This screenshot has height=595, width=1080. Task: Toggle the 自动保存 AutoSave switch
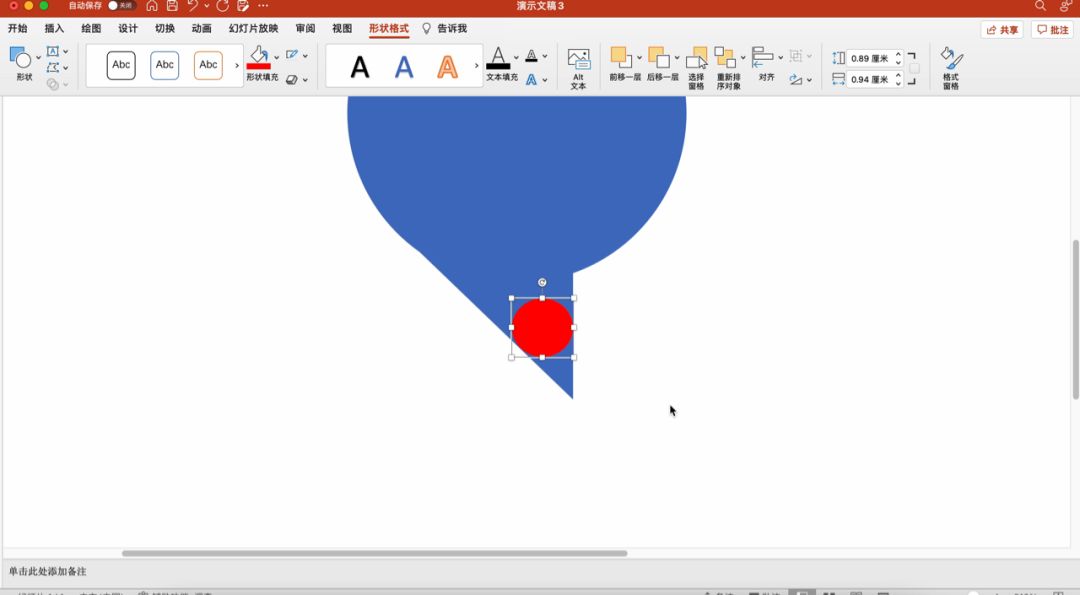[121, 6]
